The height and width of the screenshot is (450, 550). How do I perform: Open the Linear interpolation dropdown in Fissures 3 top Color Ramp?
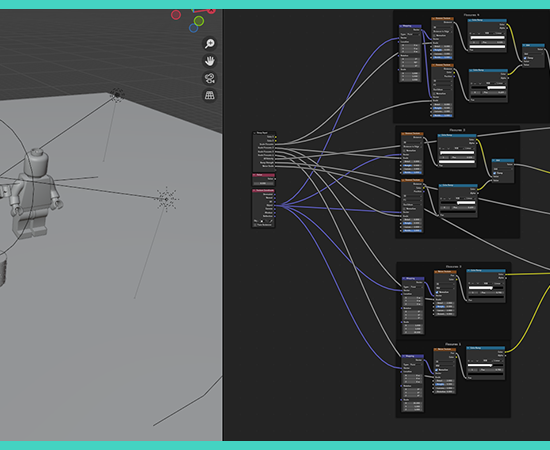click(469, 148)
